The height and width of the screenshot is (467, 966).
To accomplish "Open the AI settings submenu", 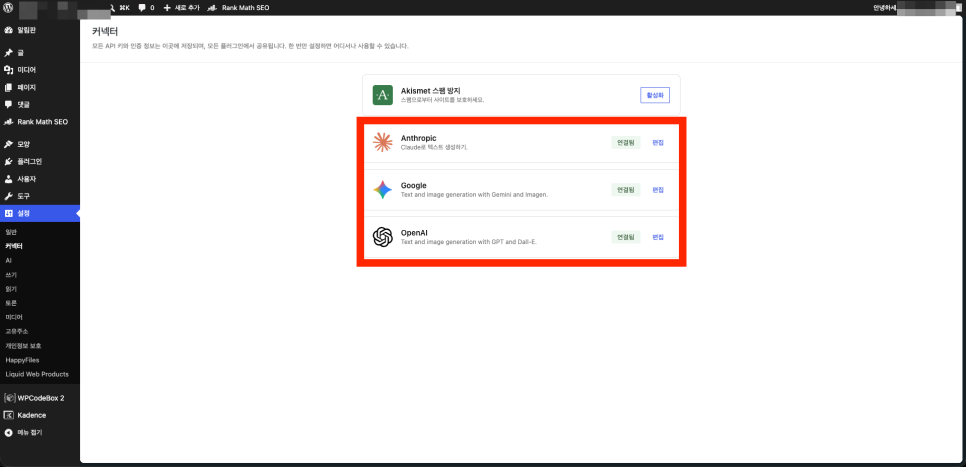I will coord(8,261).
